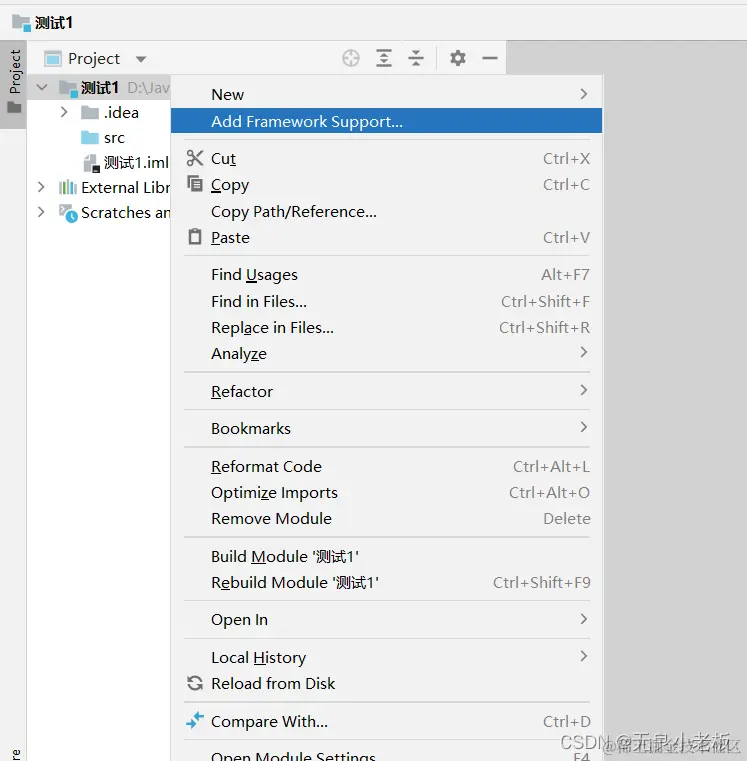
Task: Expand the .idea folder node
Action: pos(64,113)
